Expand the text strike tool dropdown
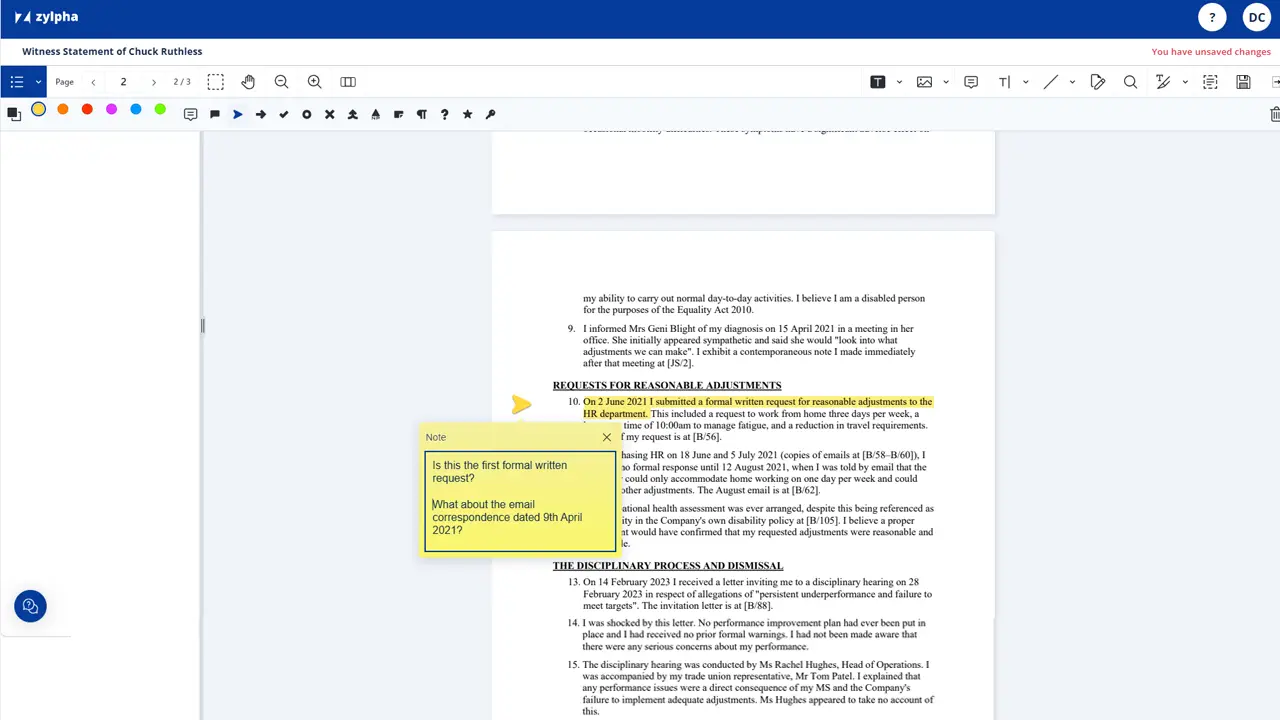The height and width of the screenshot is (720, 1280). pos(1185,82)
